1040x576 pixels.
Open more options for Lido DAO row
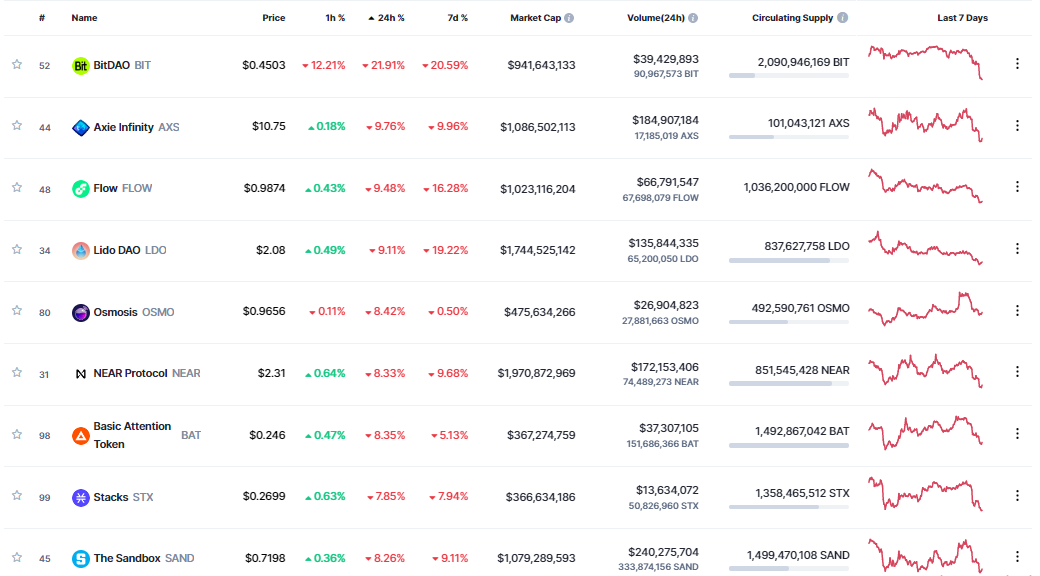pos(1017,249)
